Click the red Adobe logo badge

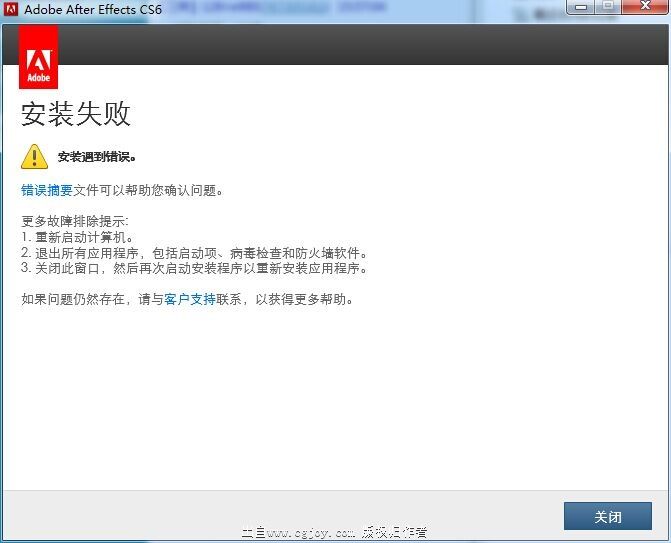(x=39, y=57)
